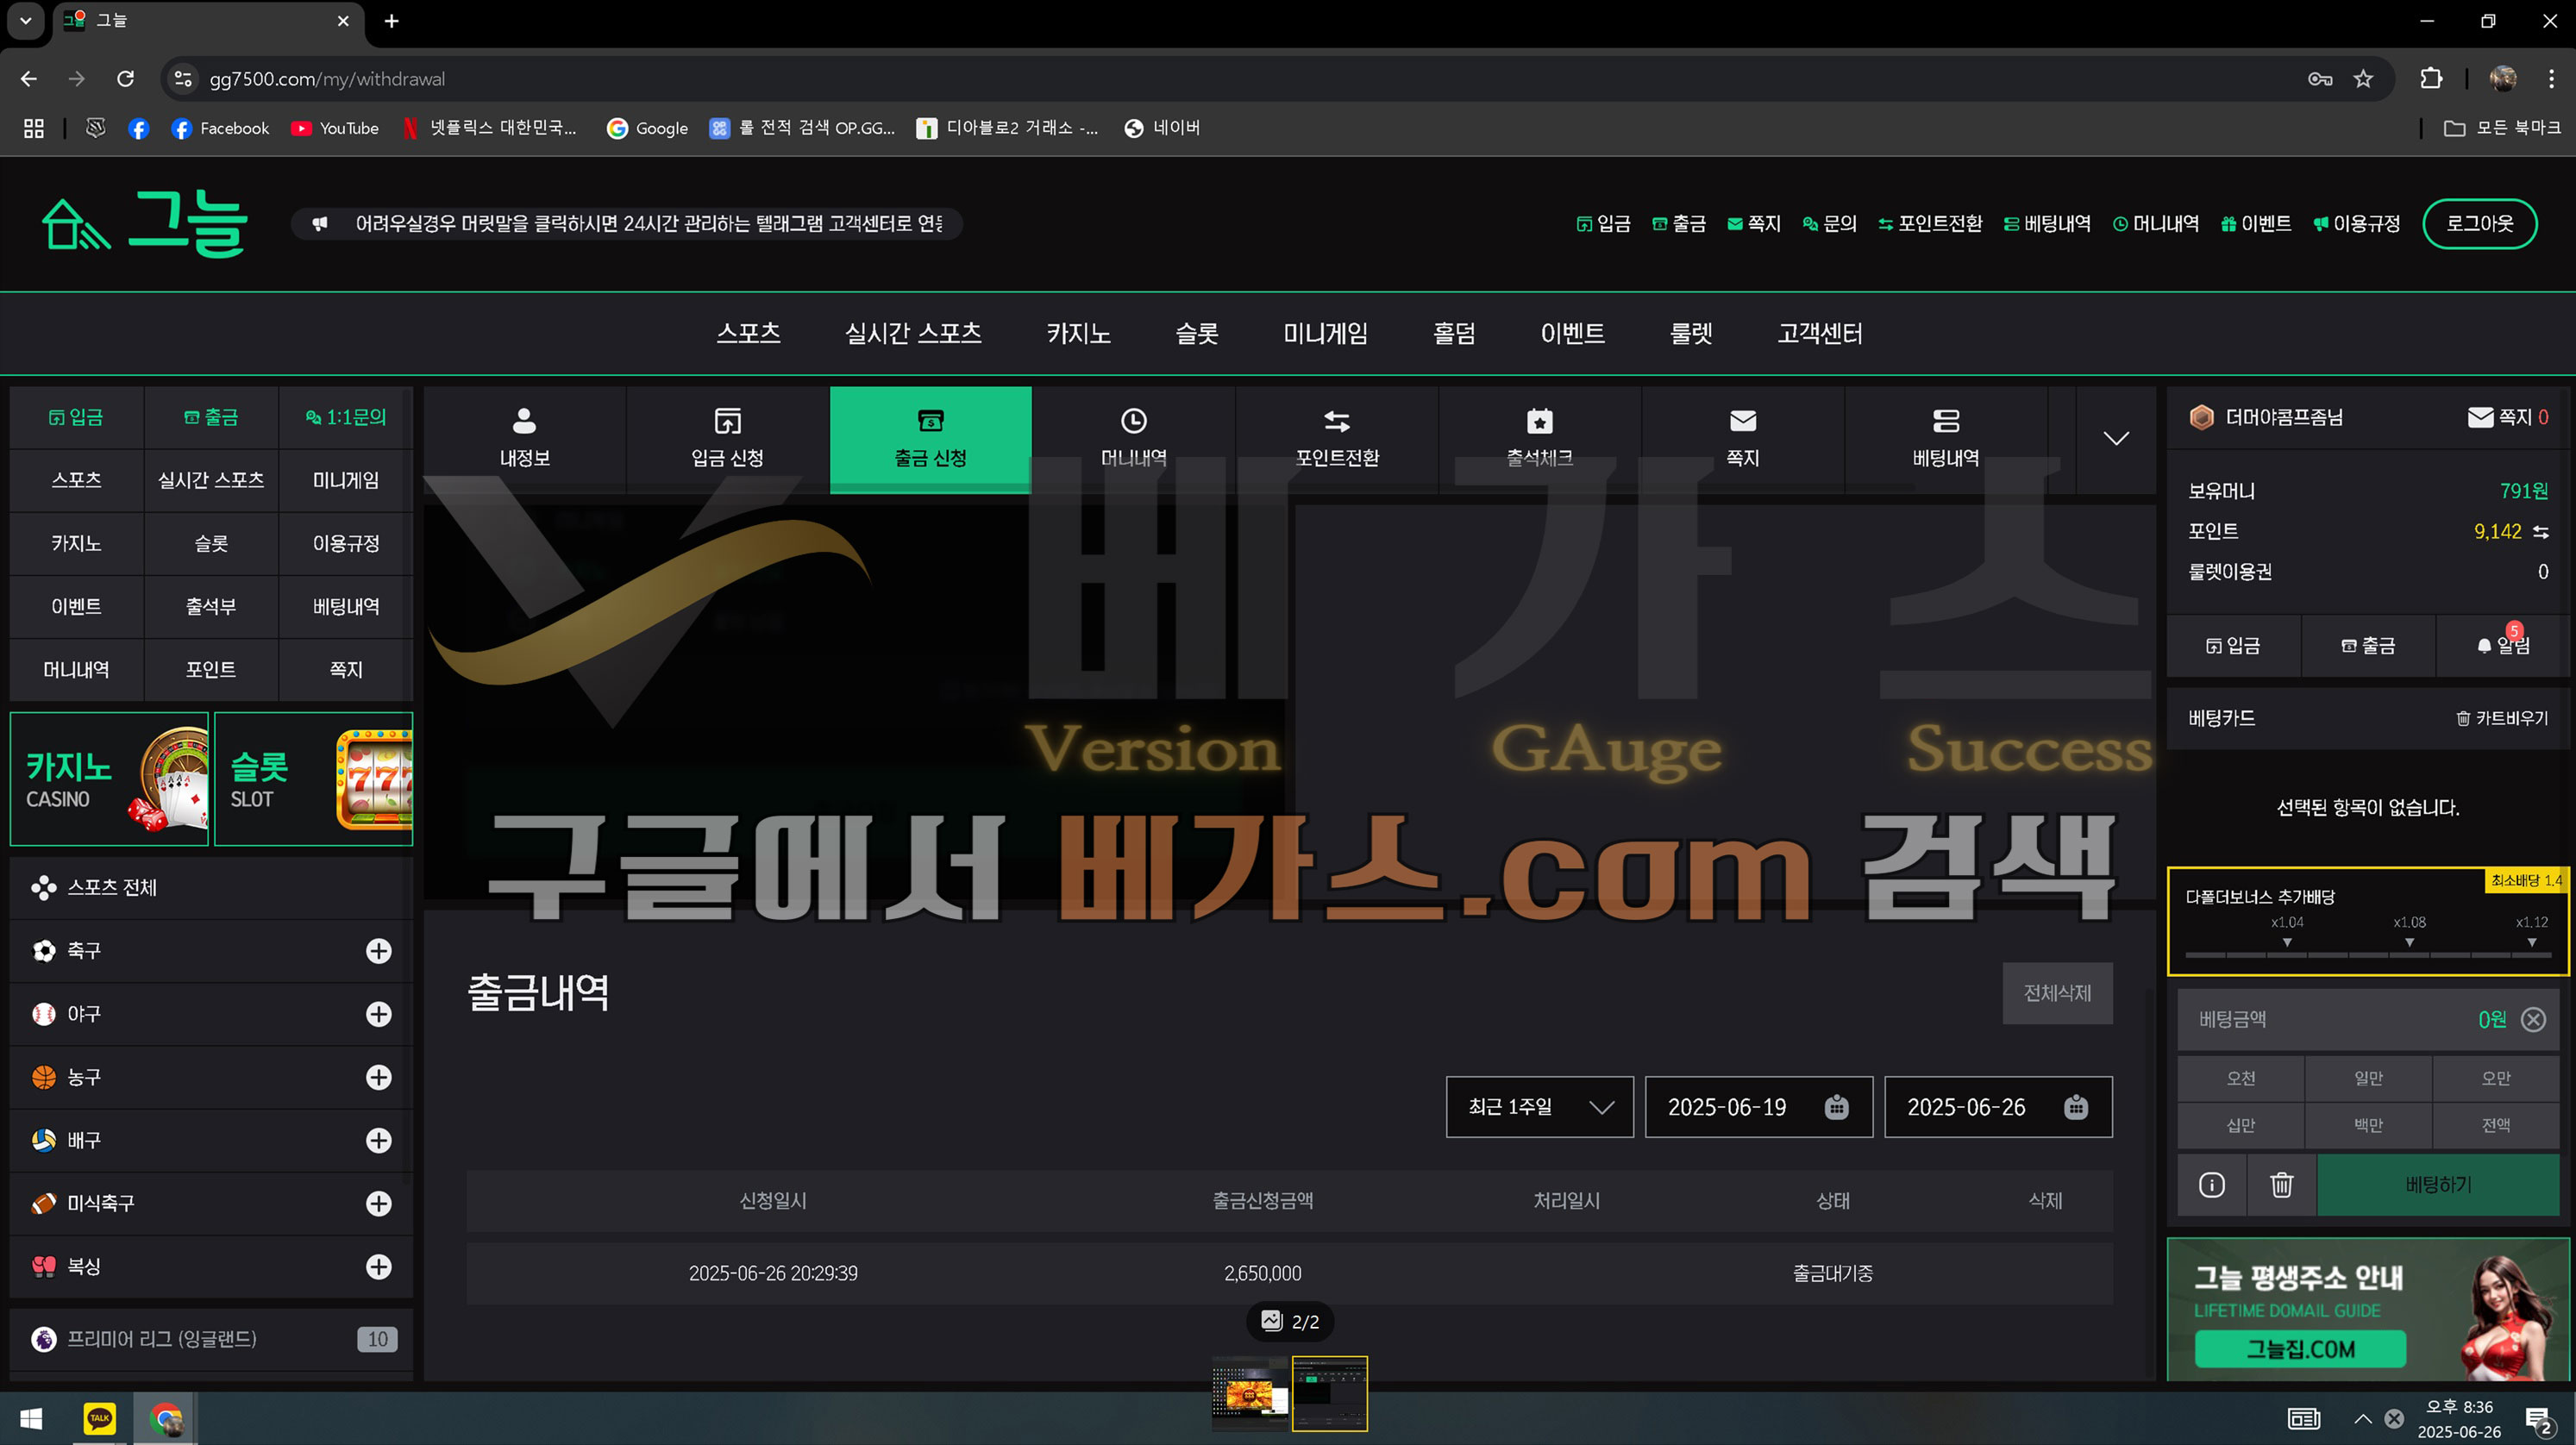
Task: Click the 그늘 home logo
Action: coord(145,223)
